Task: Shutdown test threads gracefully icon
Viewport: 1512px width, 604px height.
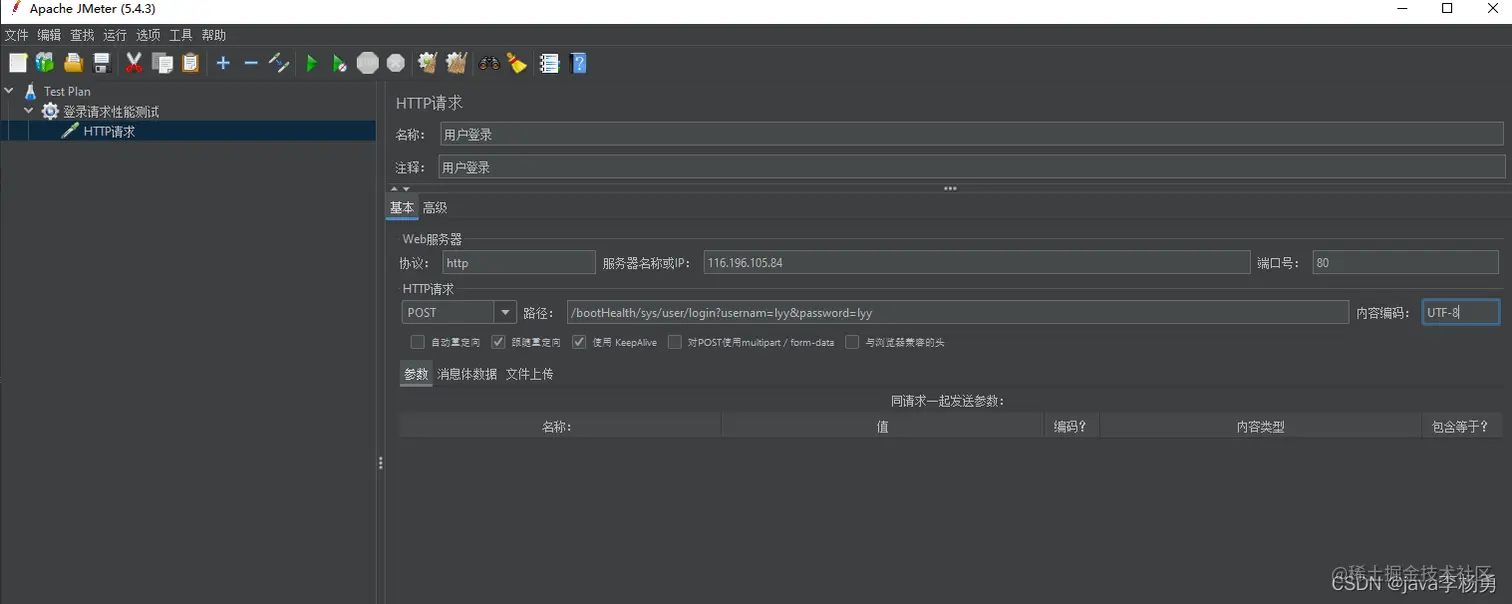Action: click(x=396, y=63)
